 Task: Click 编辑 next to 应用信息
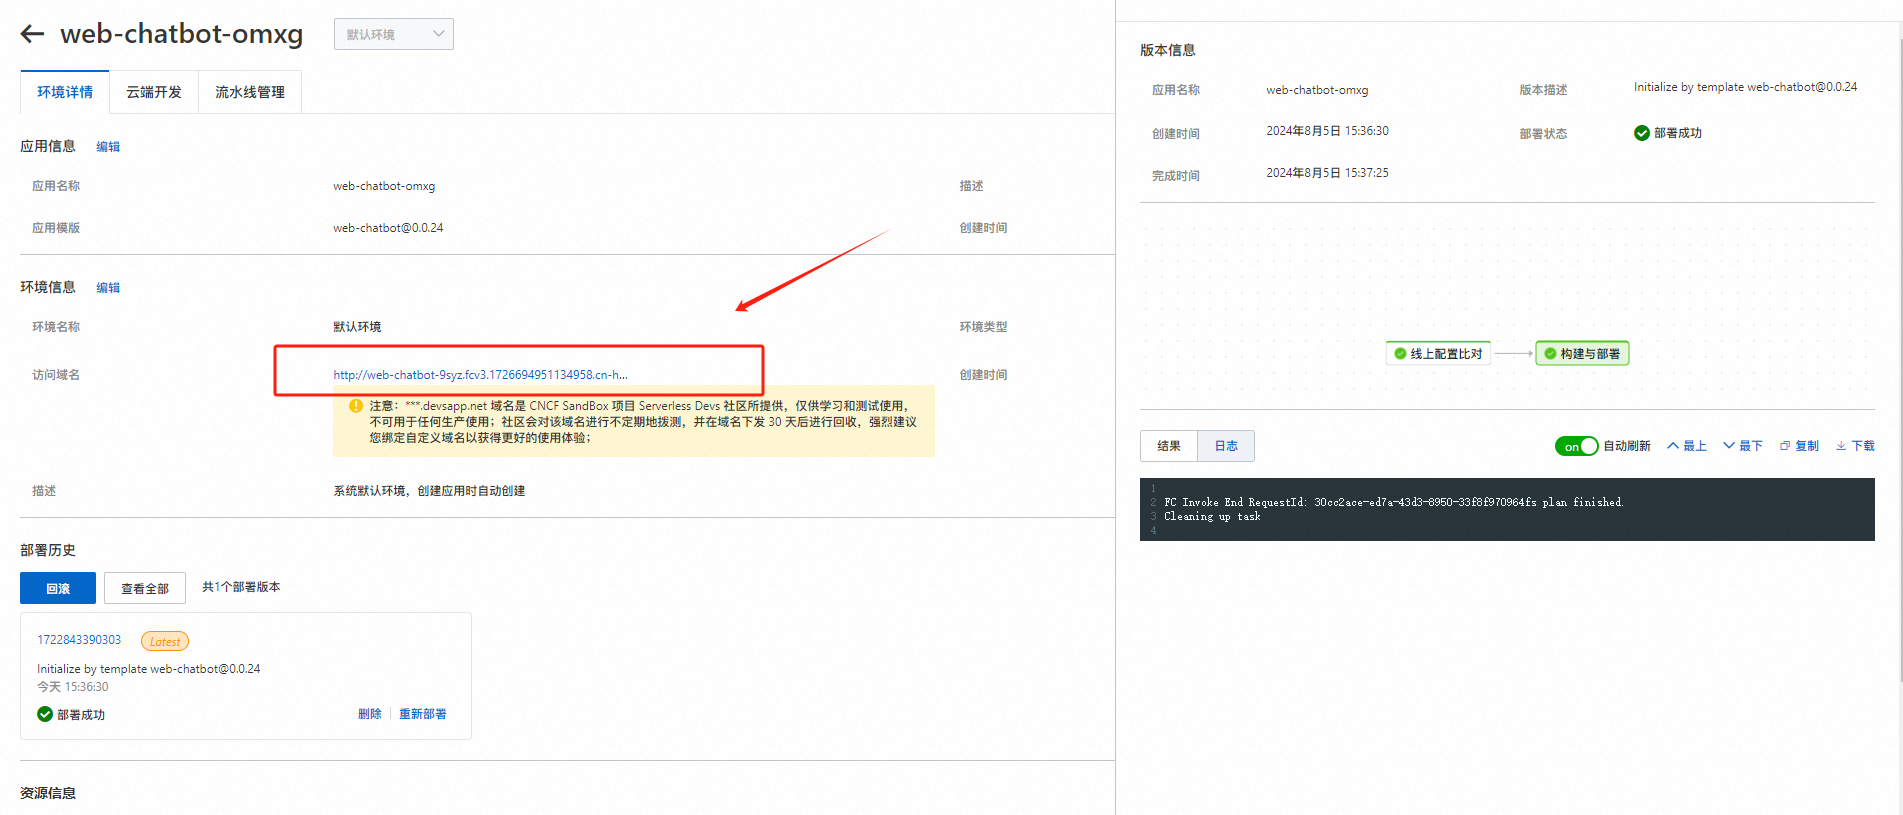click(x=108, y=147)
